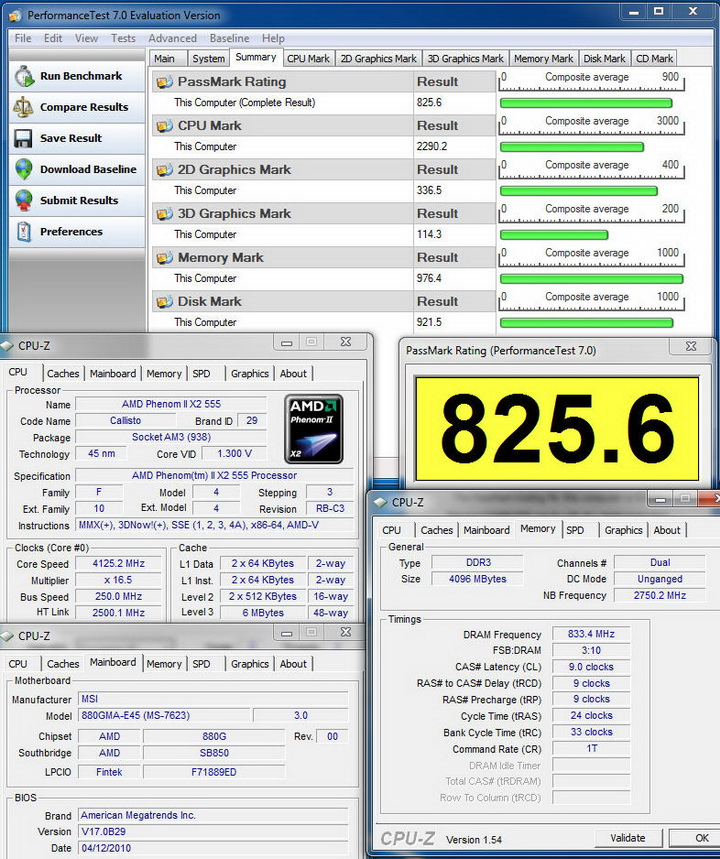Open the 3D Graphics Mark tab
Image resolution: width=720 pixels, height=859 pixels.
point(465,59)
